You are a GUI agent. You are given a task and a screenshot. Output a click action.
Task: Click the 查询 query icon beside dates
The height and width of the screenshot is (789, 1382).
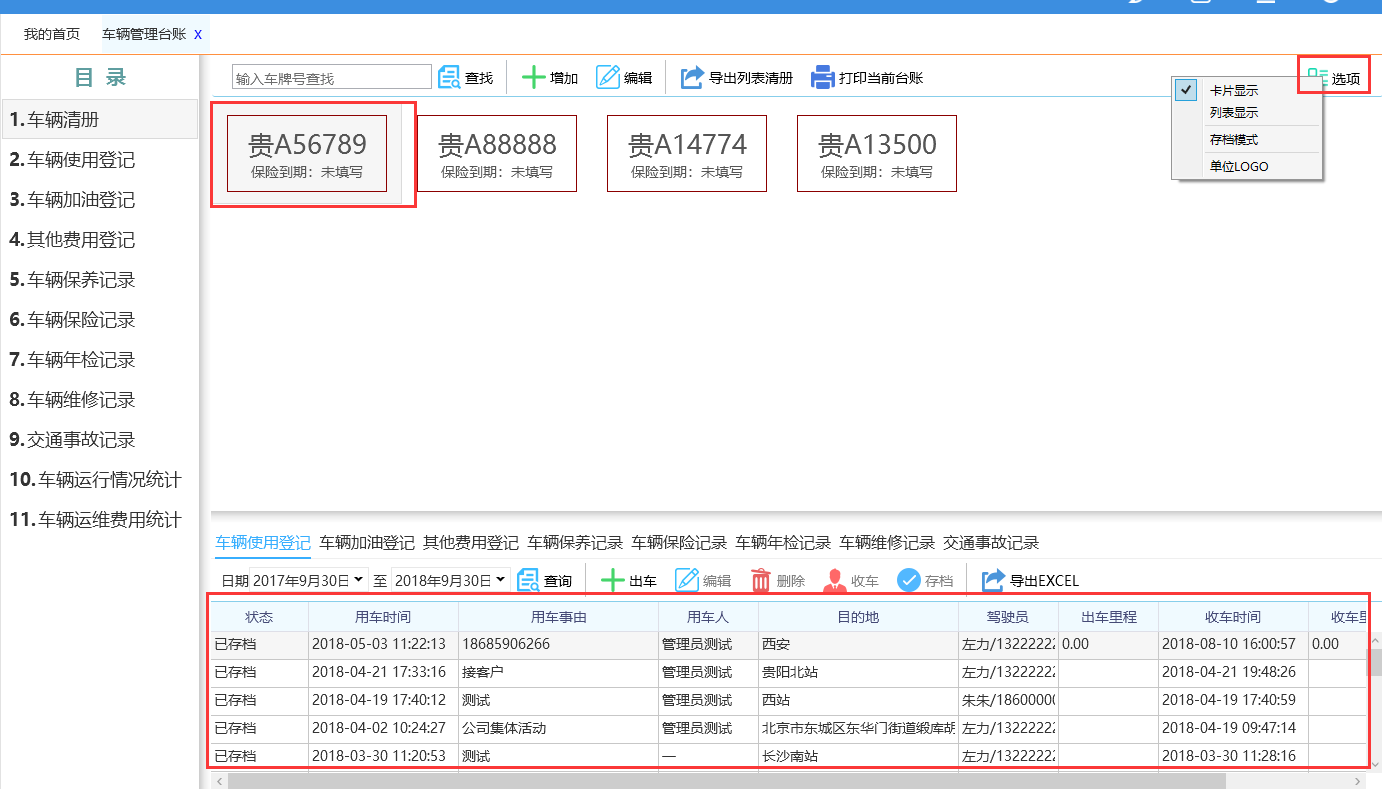528,580
